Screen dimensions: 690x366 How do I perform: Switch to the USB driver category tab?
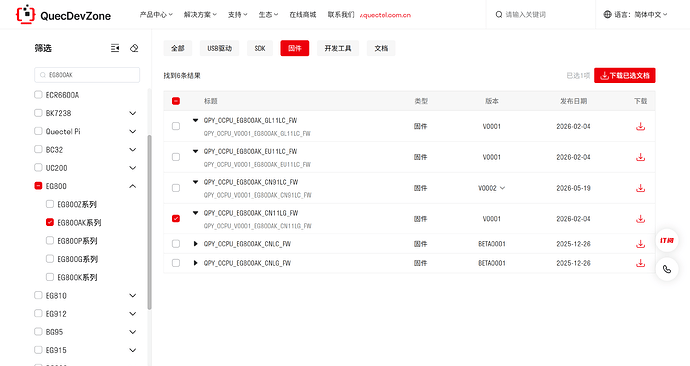[x=220, y=48]
